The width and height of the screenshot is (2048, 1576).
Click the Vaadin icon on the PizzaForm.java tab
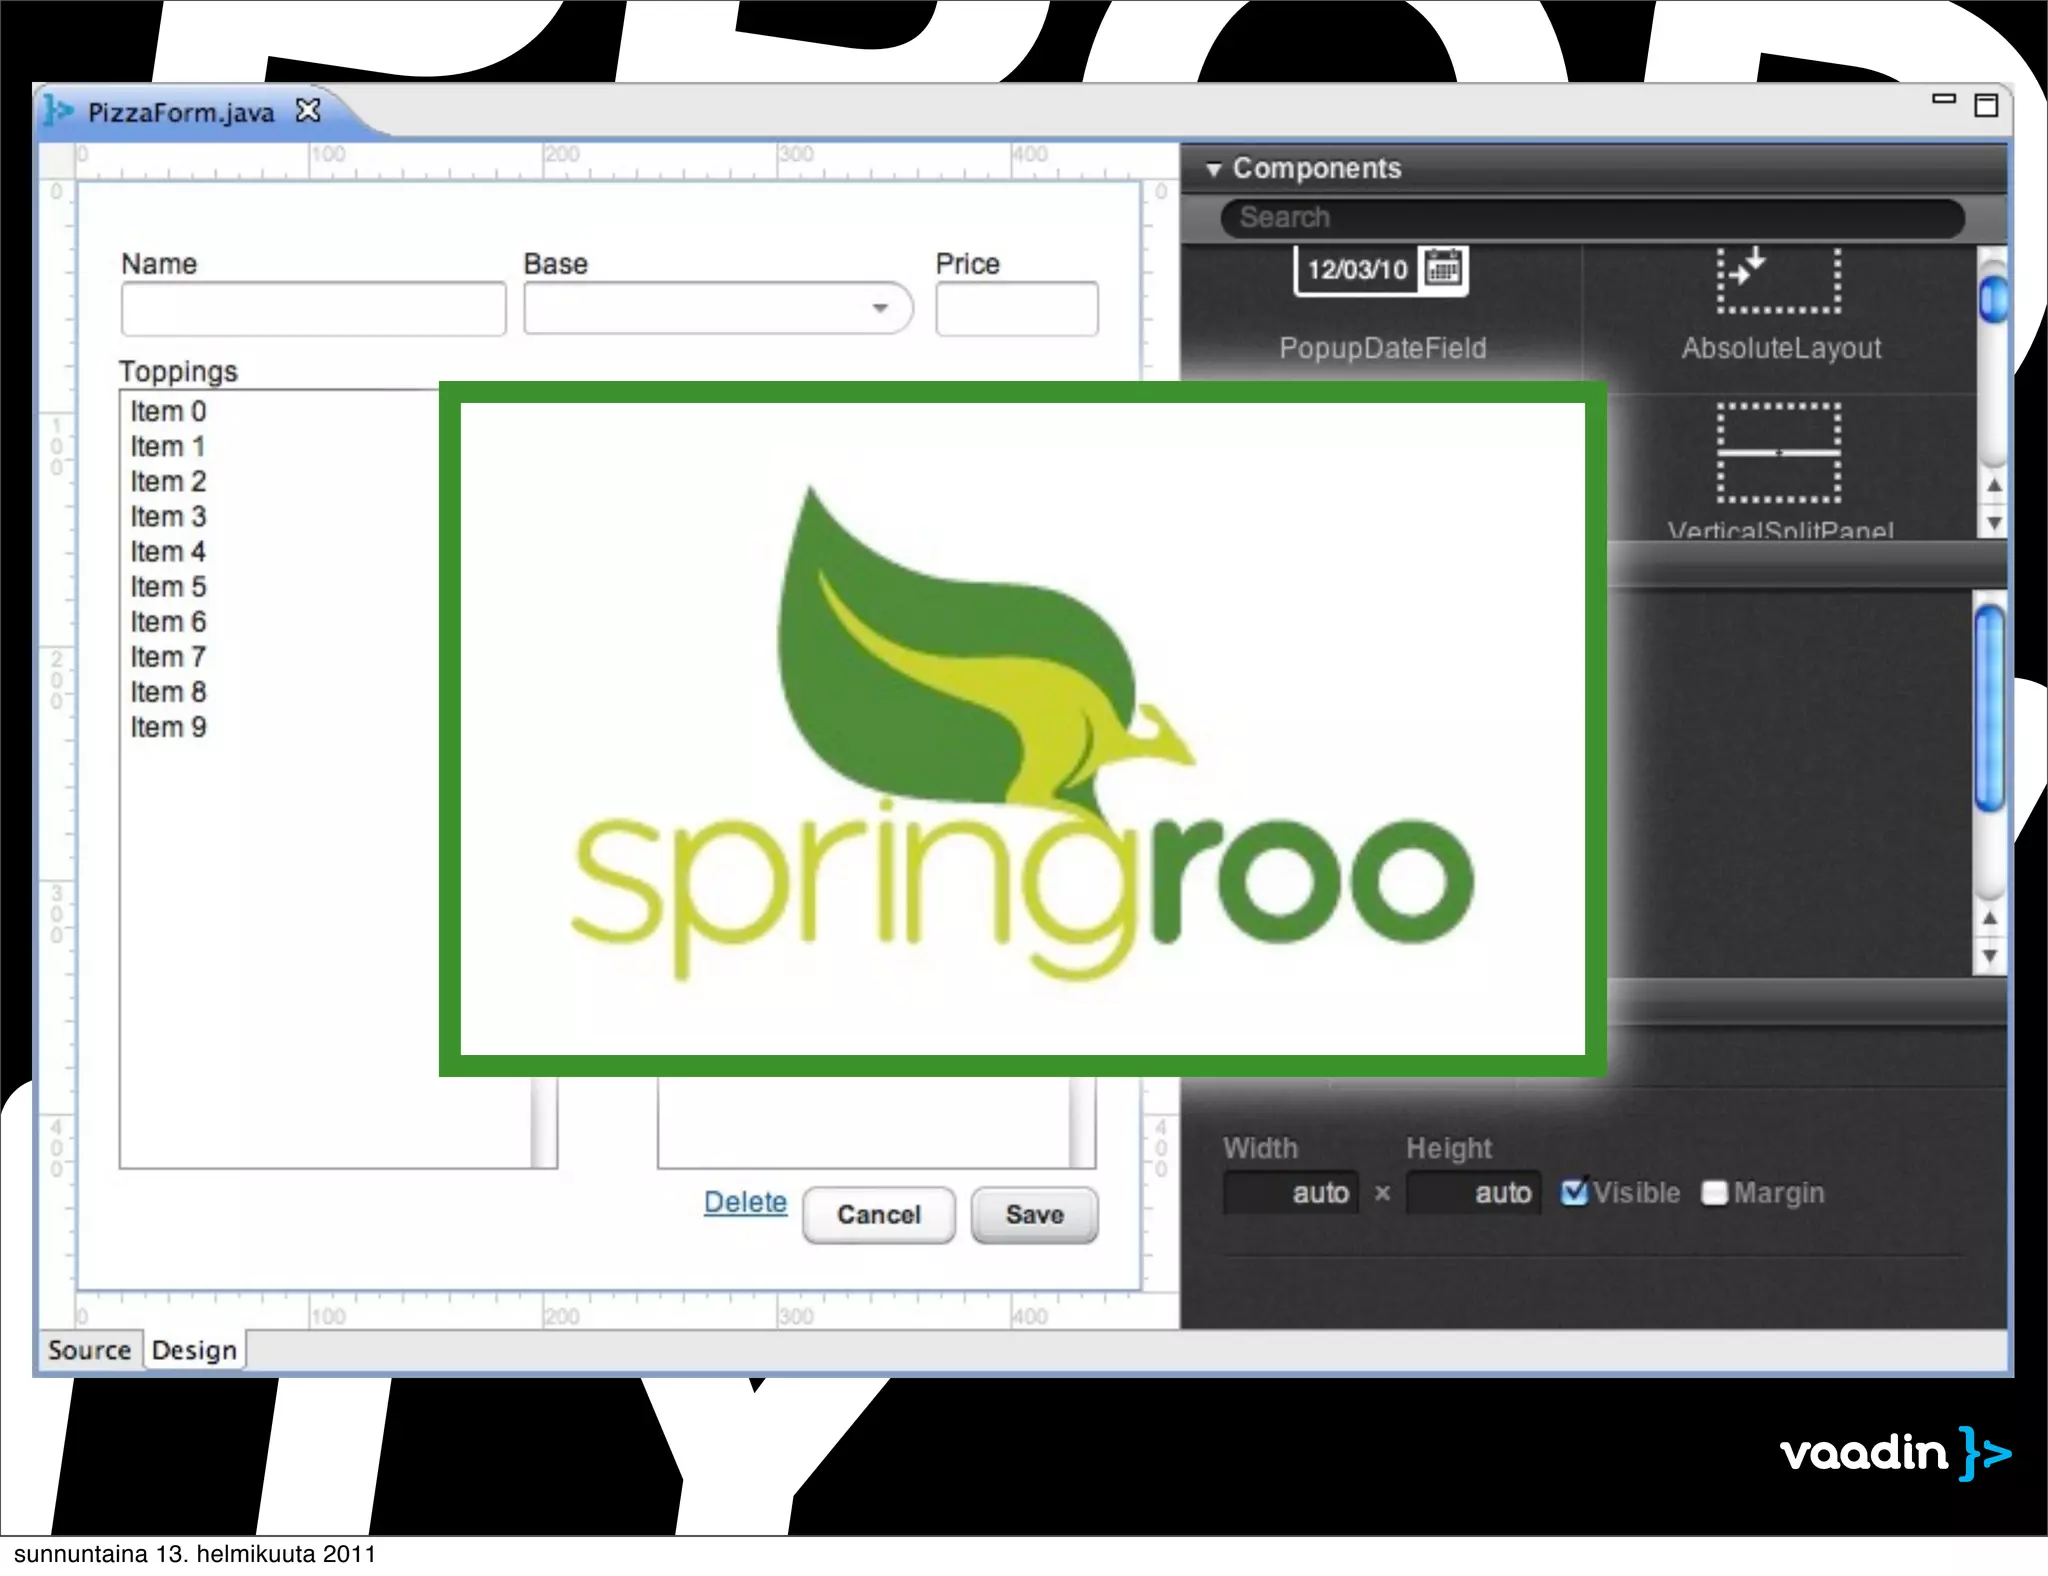pos(59,111)
